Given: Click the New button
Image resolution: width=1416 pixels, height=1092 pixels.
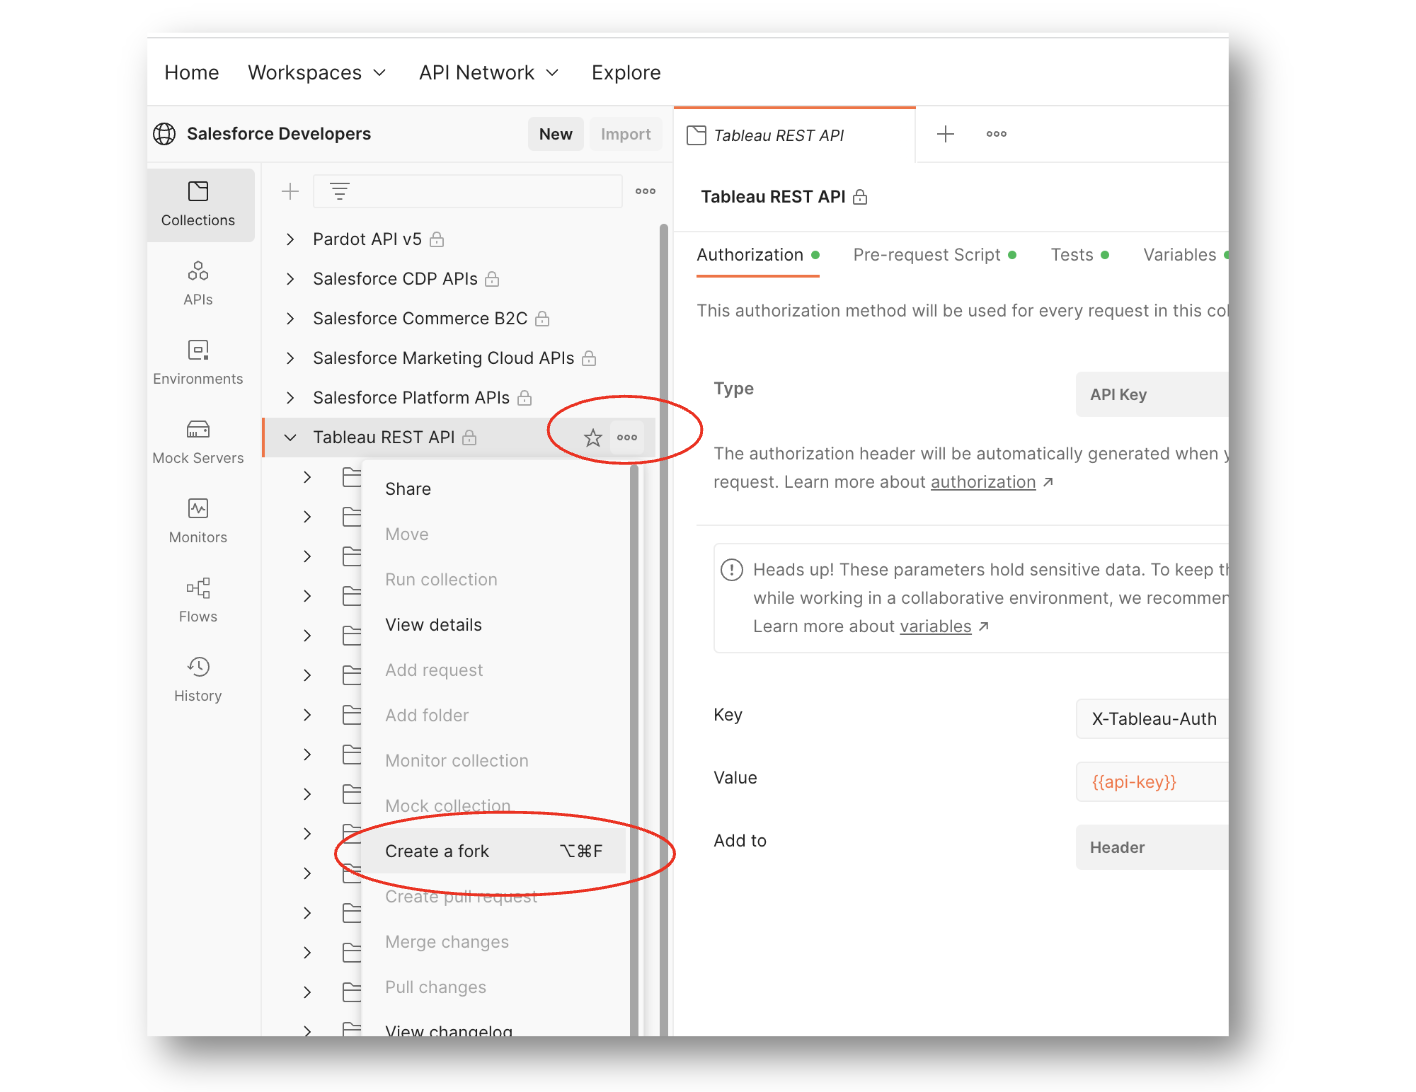Looking at the screenshot, I should coord(556,134).
